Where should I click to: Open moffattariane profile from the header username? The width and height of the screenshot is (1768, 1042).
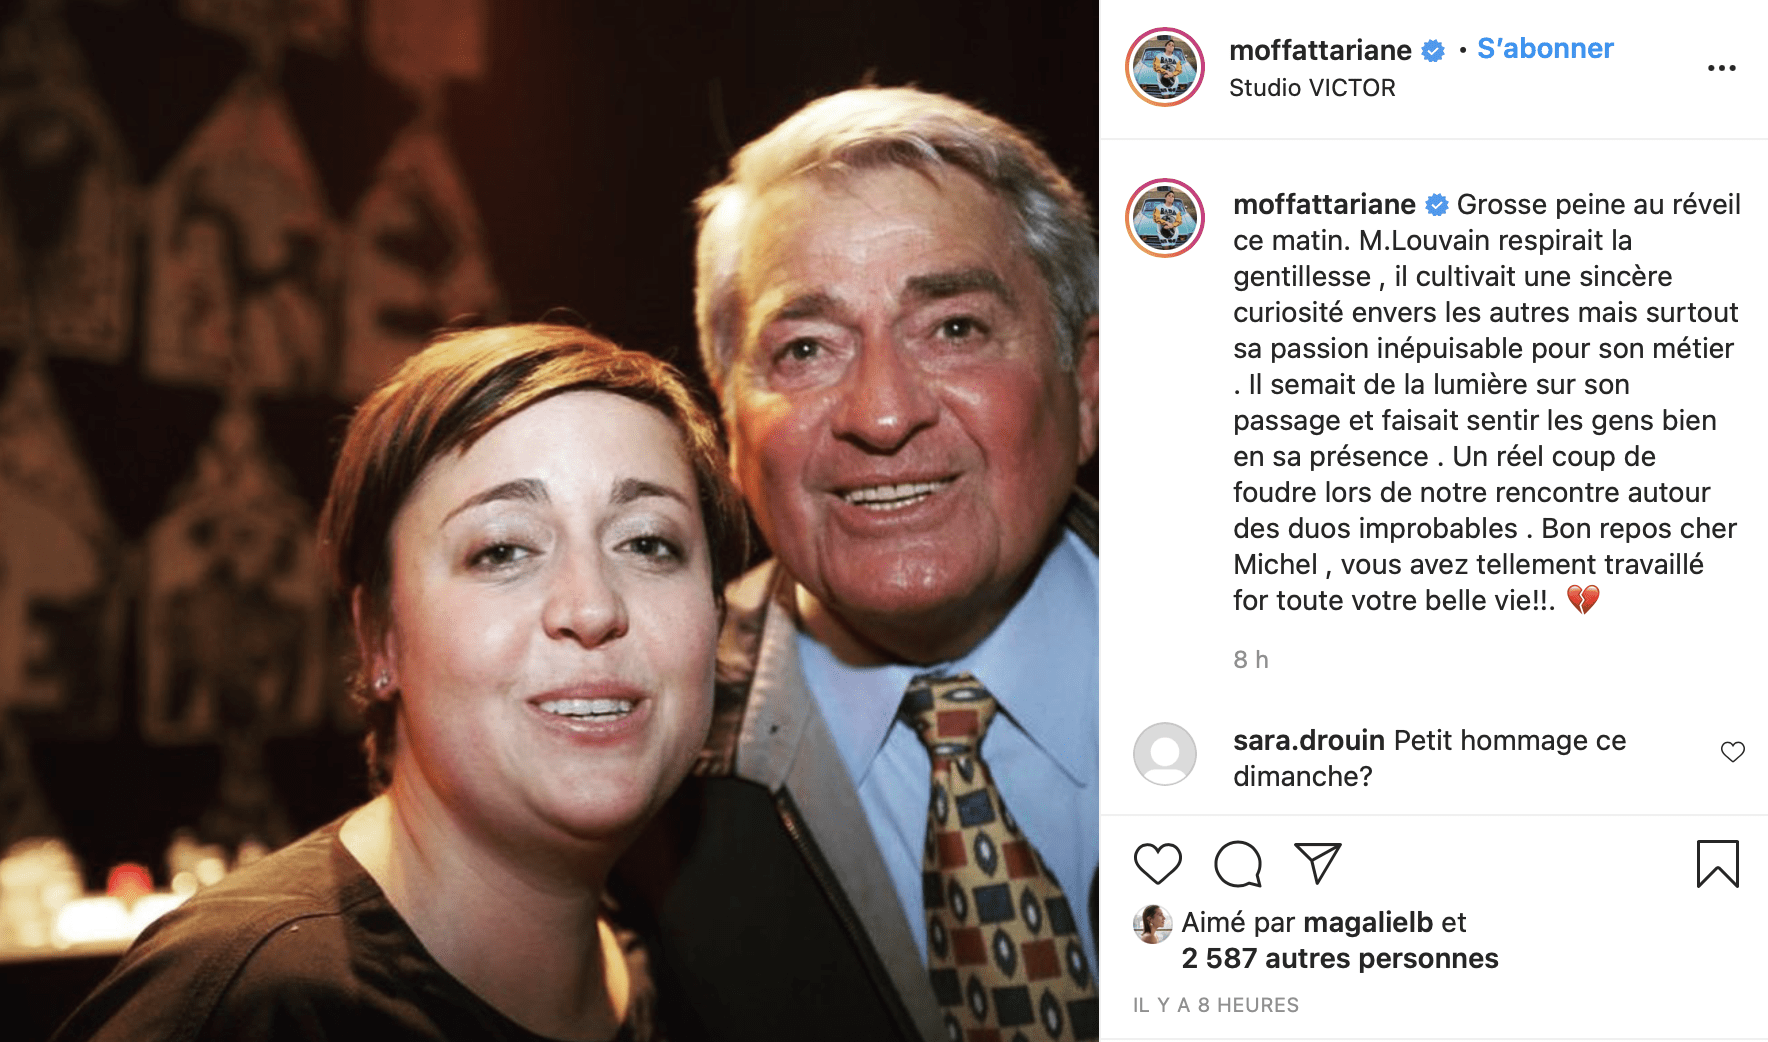[x=1320, y=50]
